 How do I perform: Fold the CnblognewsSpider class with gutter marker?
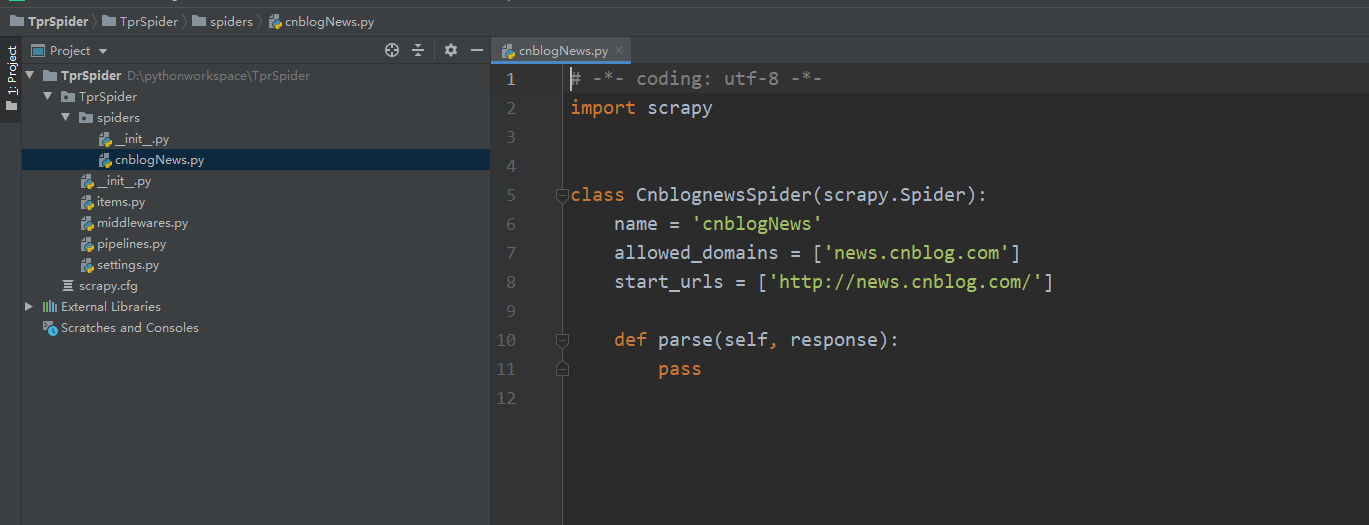click(562, 195)
